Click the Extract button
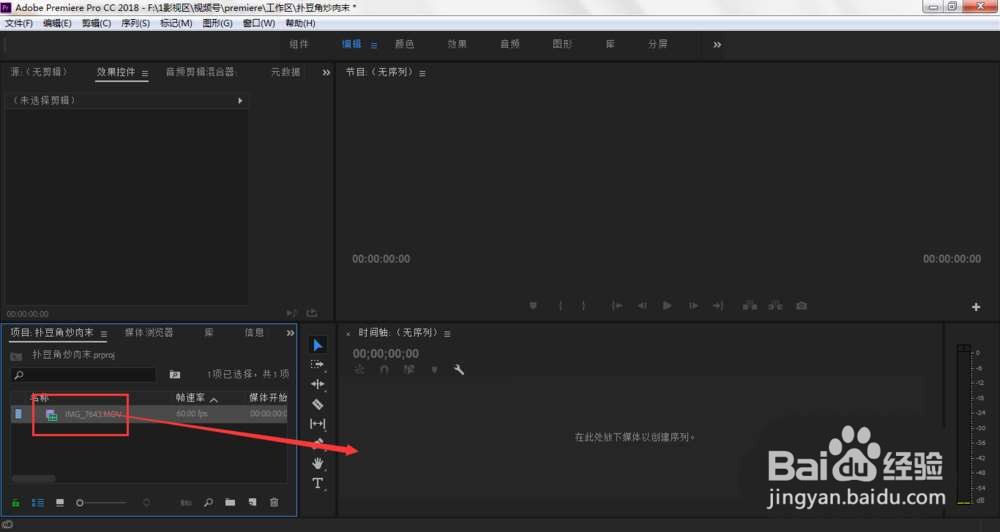This screenshot has width=1000, height=532. point(776,306)
